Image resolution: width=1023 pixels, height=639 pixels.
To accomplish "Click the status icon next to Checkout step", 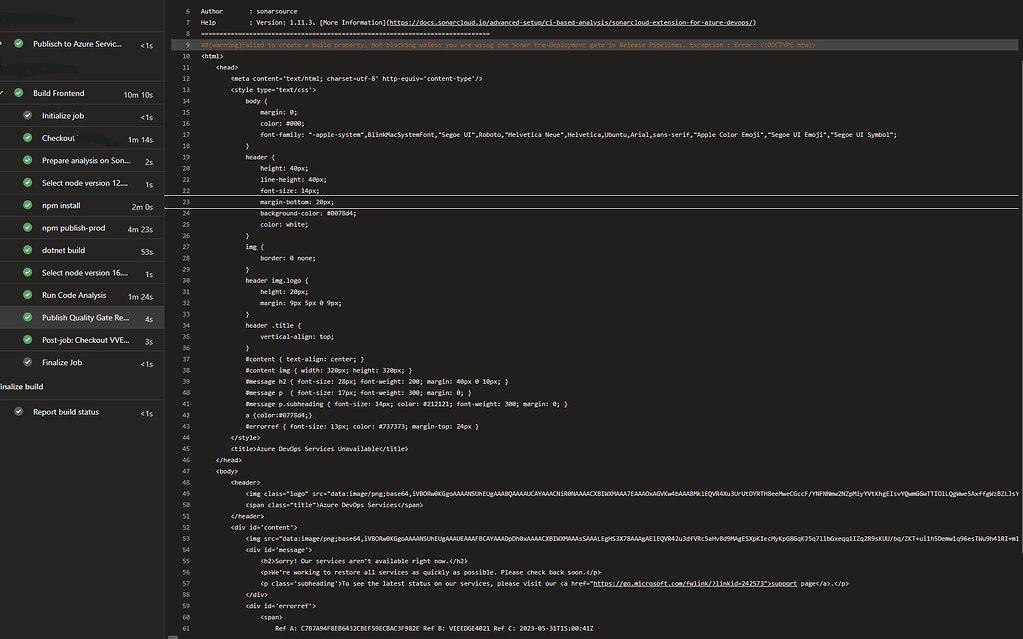I will click(28, 137).
